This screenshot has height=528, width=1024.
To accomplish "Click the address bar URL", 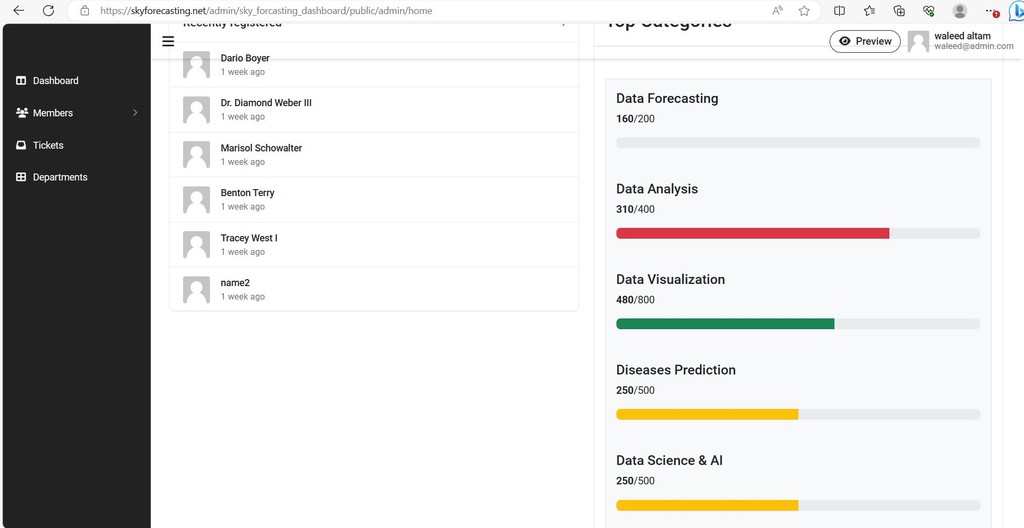I will pos(266,10).
